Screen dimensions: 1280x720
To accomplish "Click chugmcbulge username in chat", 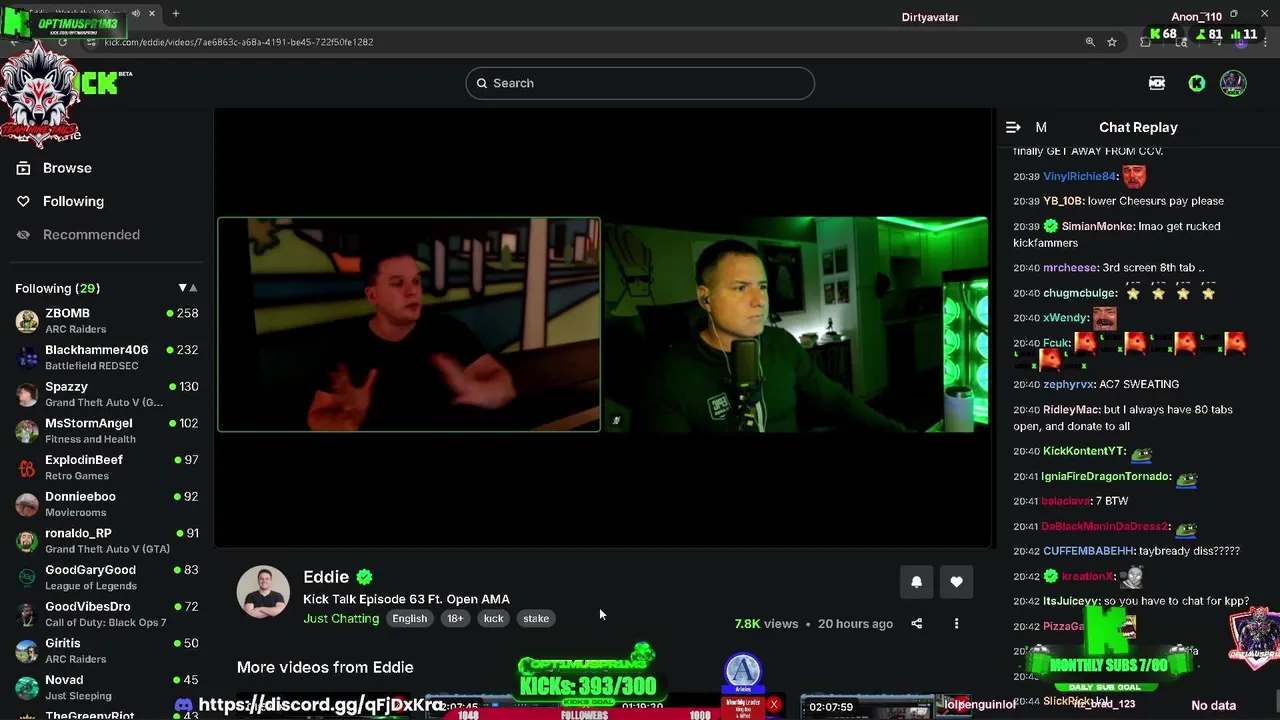I will tap(1080, 293).
